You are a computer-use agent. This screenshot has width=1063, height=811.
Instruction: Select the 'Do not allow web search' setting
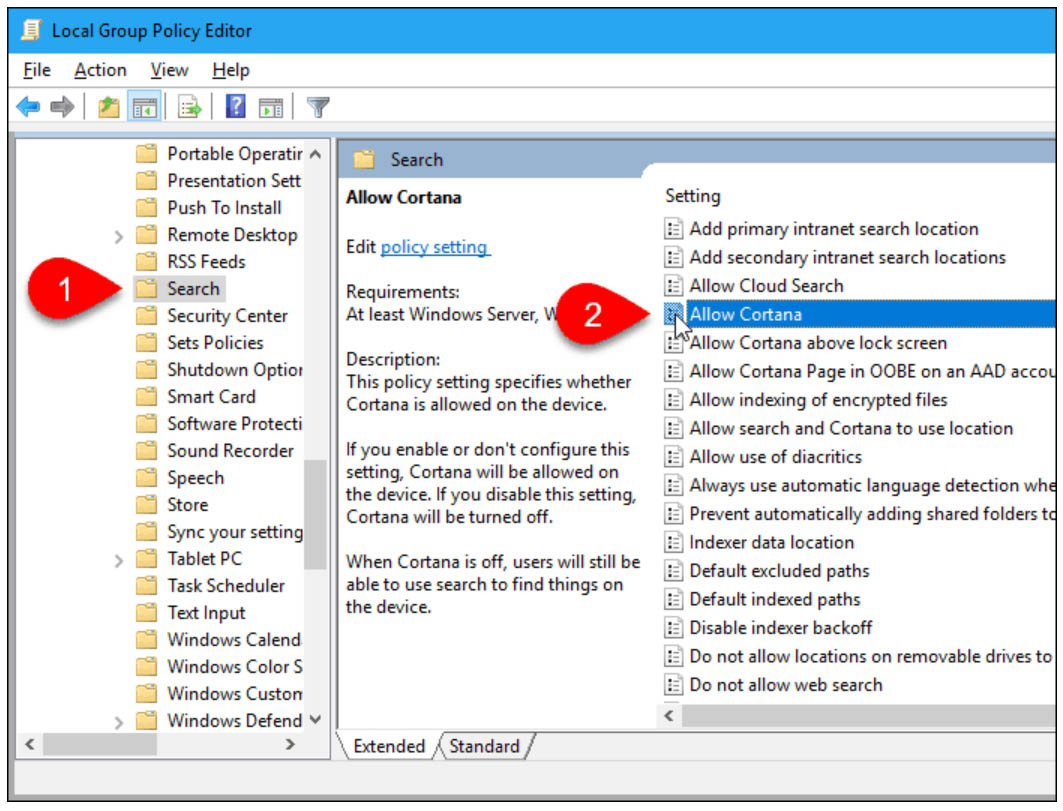(x=785, y=685)
